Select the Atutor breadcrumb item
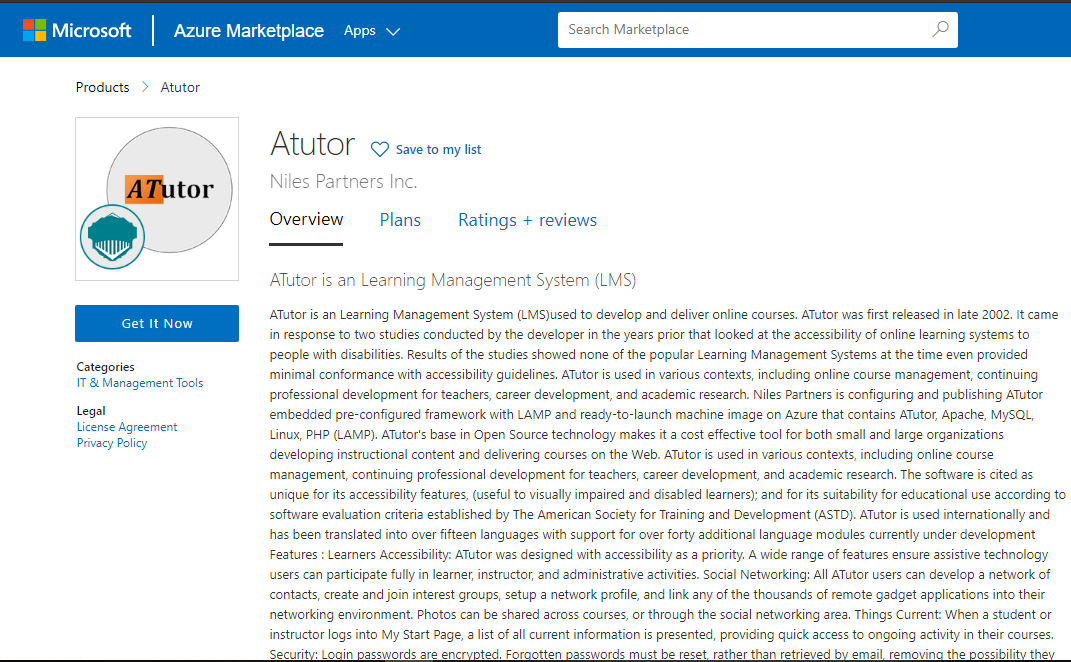Image resolution: width=1071 pixels, height=662 pixels. click(180, 87)
